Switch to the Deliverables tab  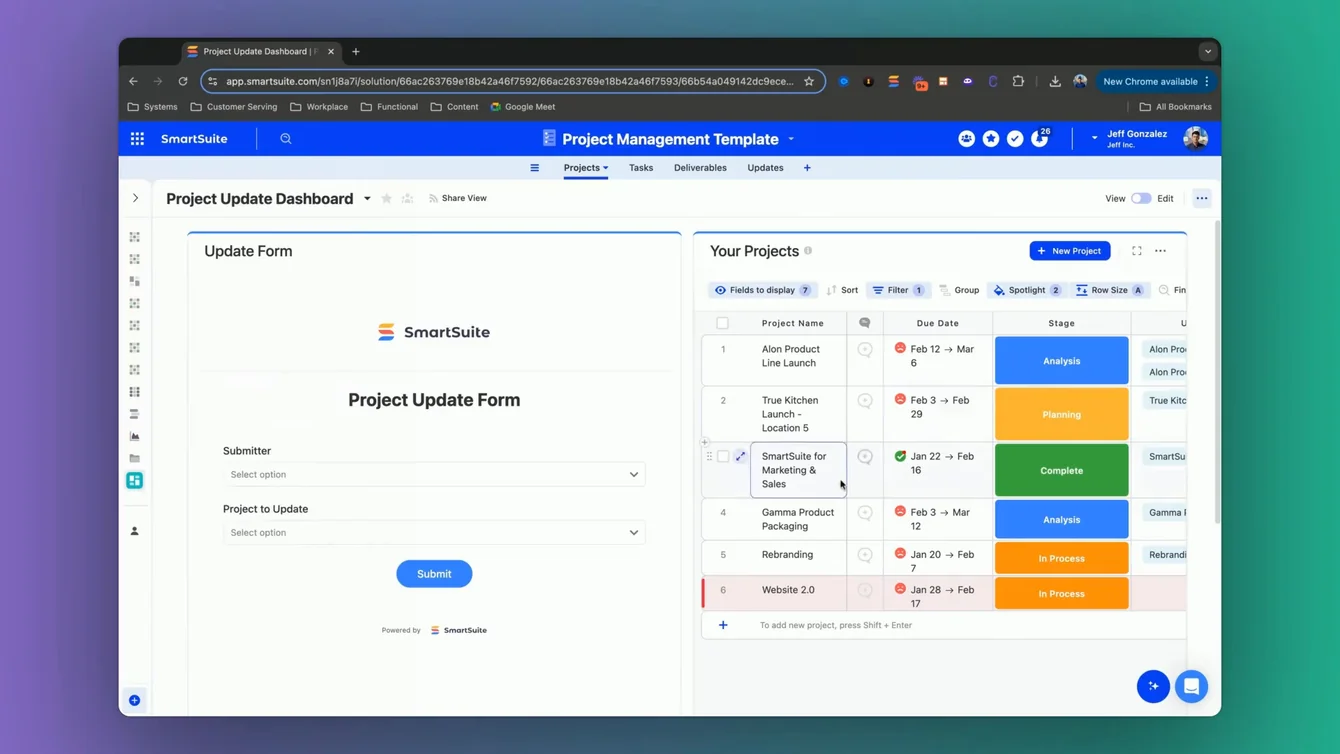point(700,168)
